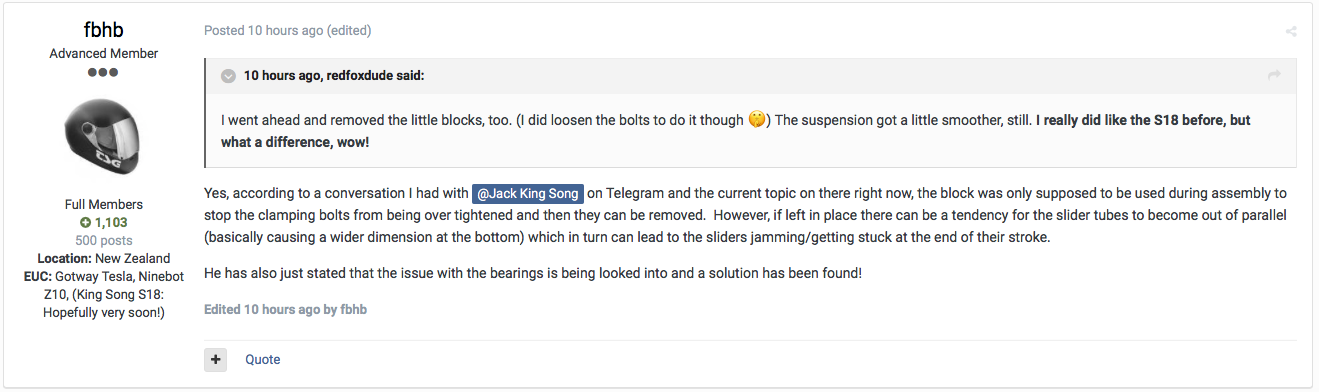Screen dimensions: 1319x392
Task: Open fbhb's profile from the username heading
Action: (x=103, y=30)
